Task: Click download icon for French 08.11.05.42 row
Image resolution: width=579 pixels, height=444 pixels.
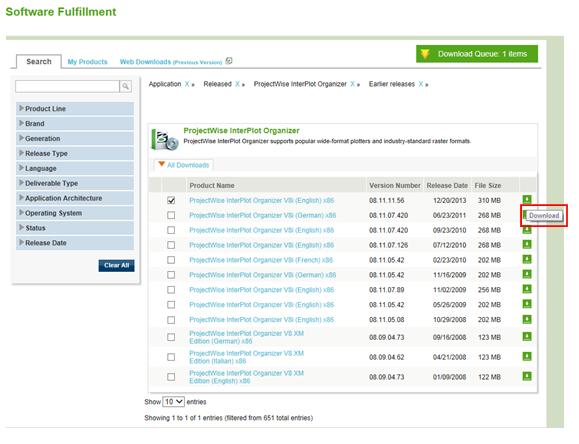Action: tap(527, 259)
